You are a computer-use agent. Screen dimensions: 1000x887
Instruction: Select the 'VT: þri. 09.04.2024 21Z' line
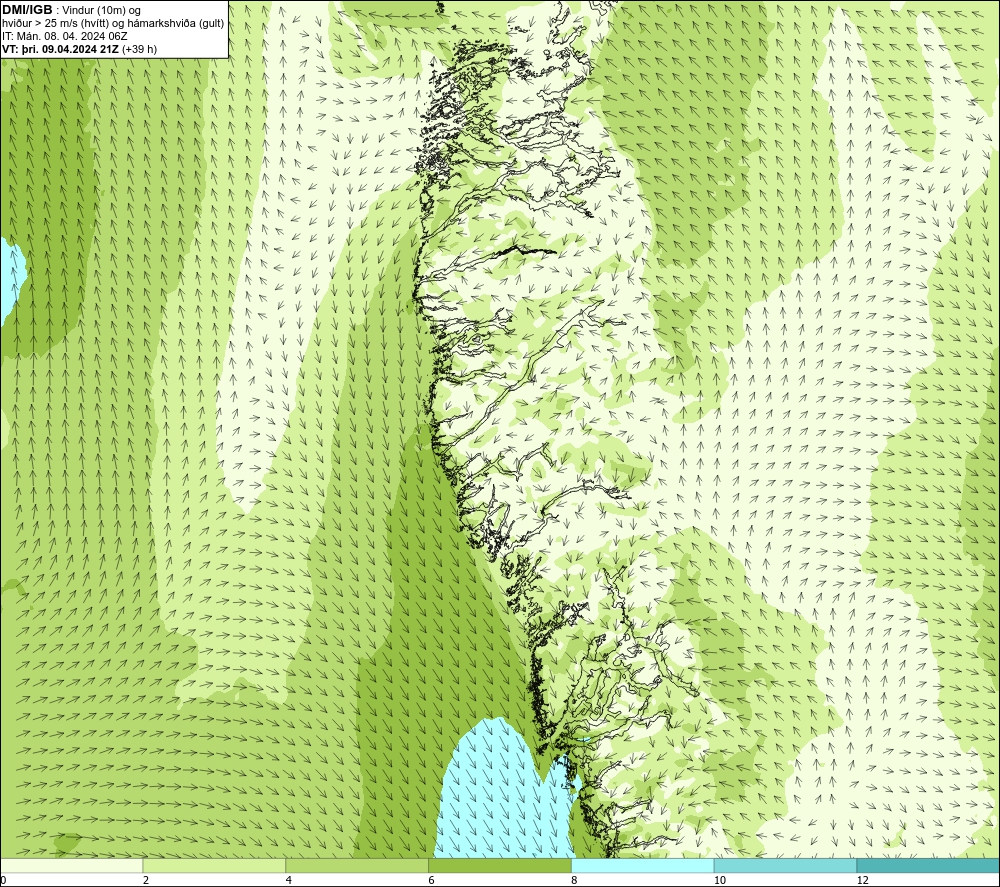pyautogui.click(x=79, y=49)
